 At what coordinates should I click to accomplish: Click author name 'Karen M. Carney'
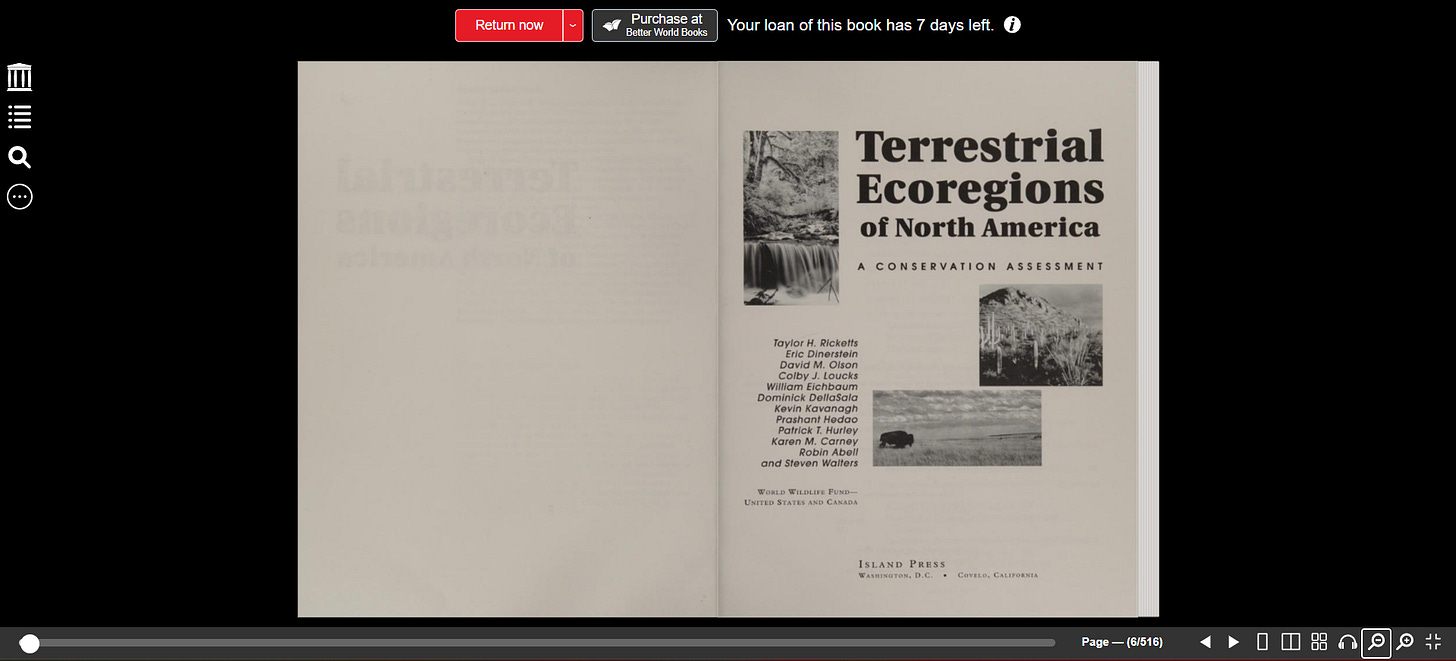(815, 442)
